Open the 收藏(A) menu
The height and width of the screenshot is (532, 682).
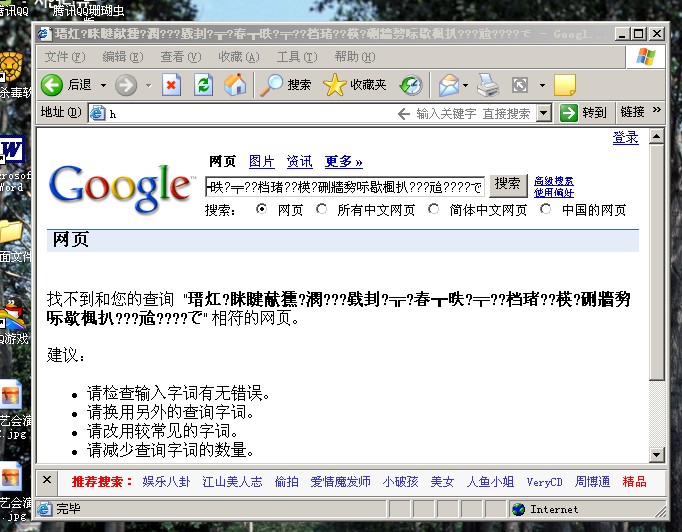click(239, 57)
